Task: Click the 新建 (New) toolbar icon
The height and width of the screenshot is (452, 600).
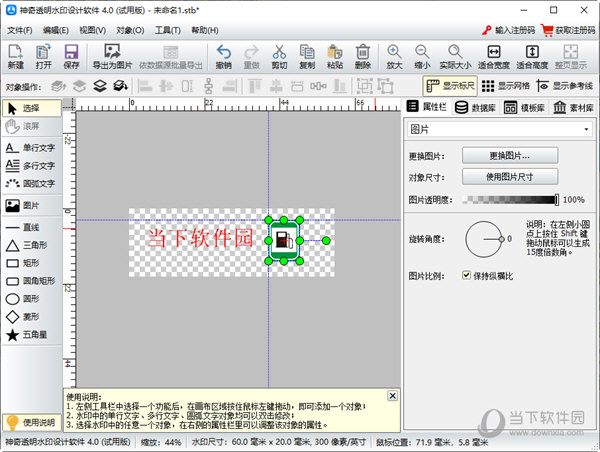Action: click(15, 57)
